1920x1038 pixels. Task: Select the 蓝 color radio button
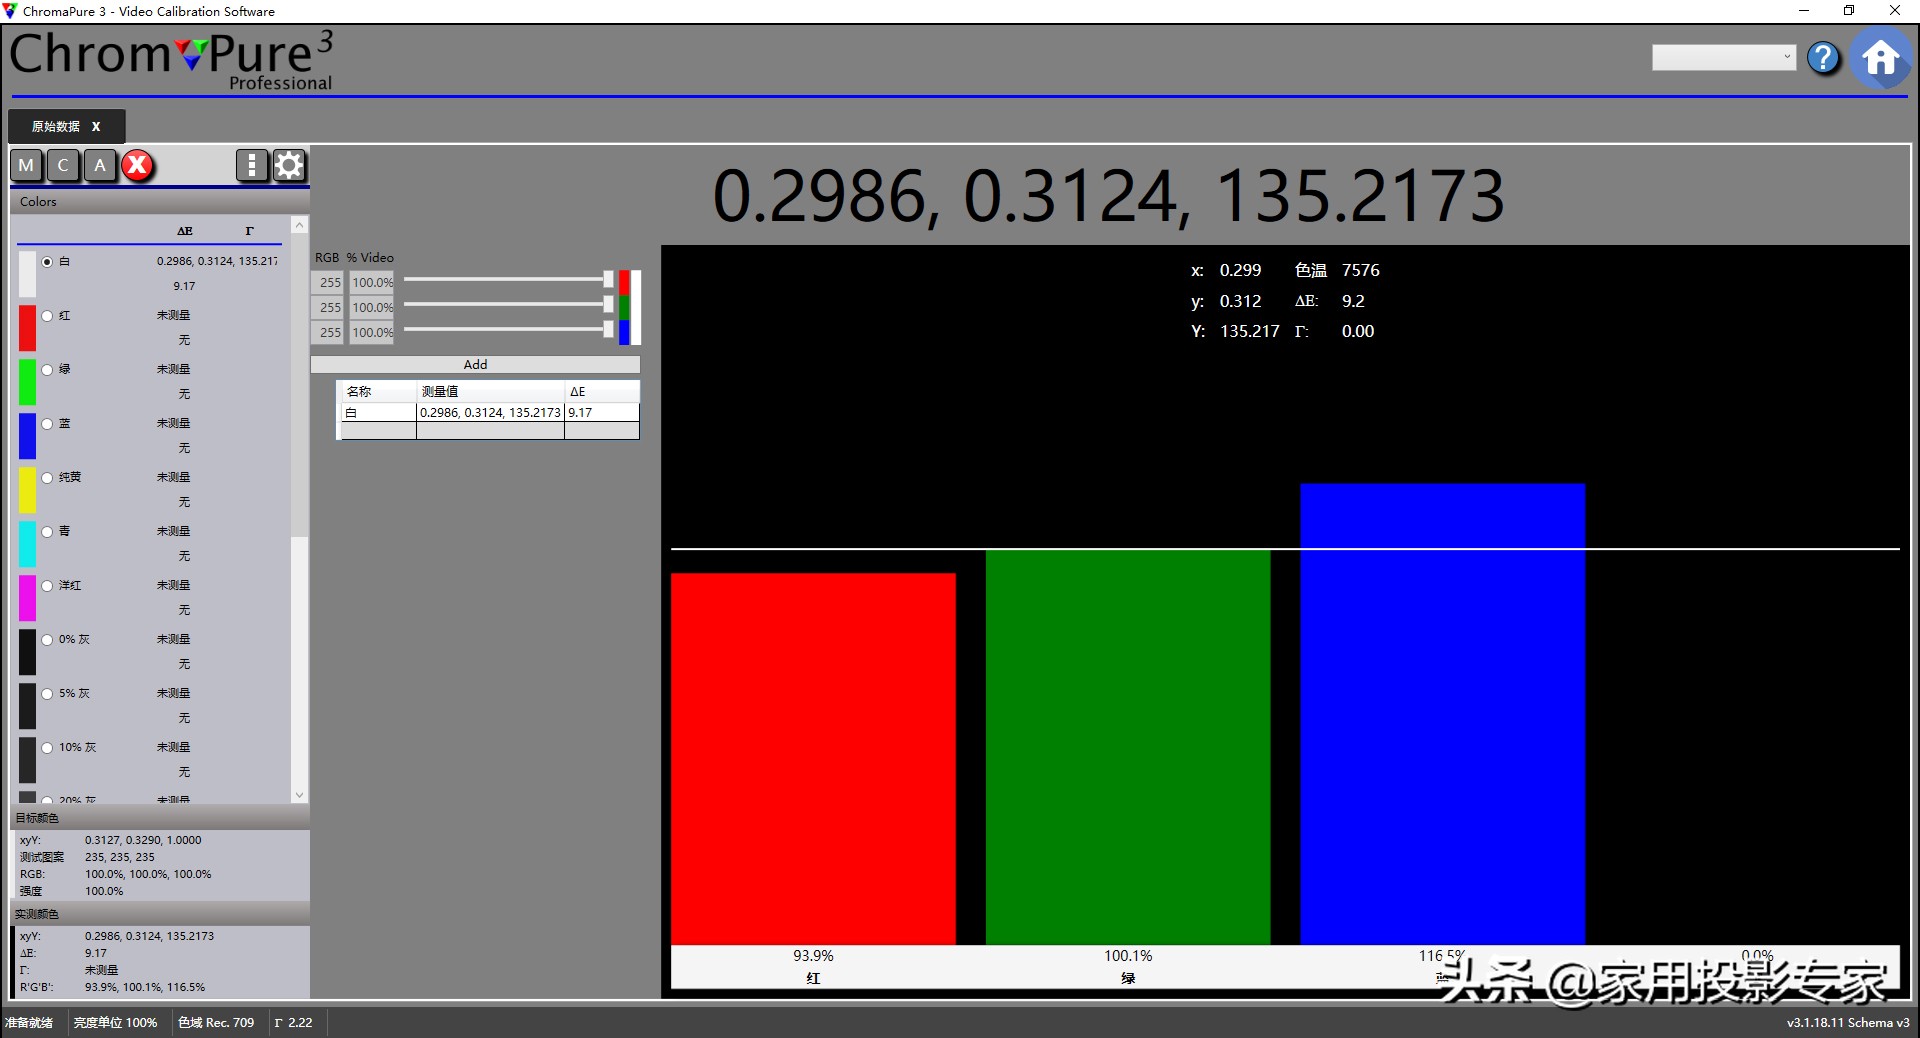pyautogui.click(x=47, y=424)
